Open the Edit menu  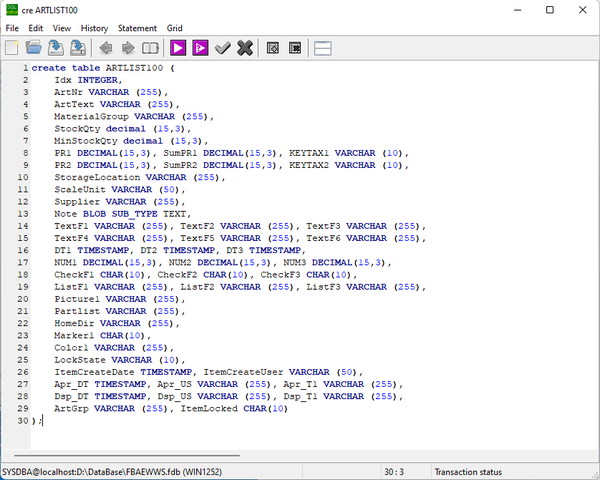tap(36, 28)
